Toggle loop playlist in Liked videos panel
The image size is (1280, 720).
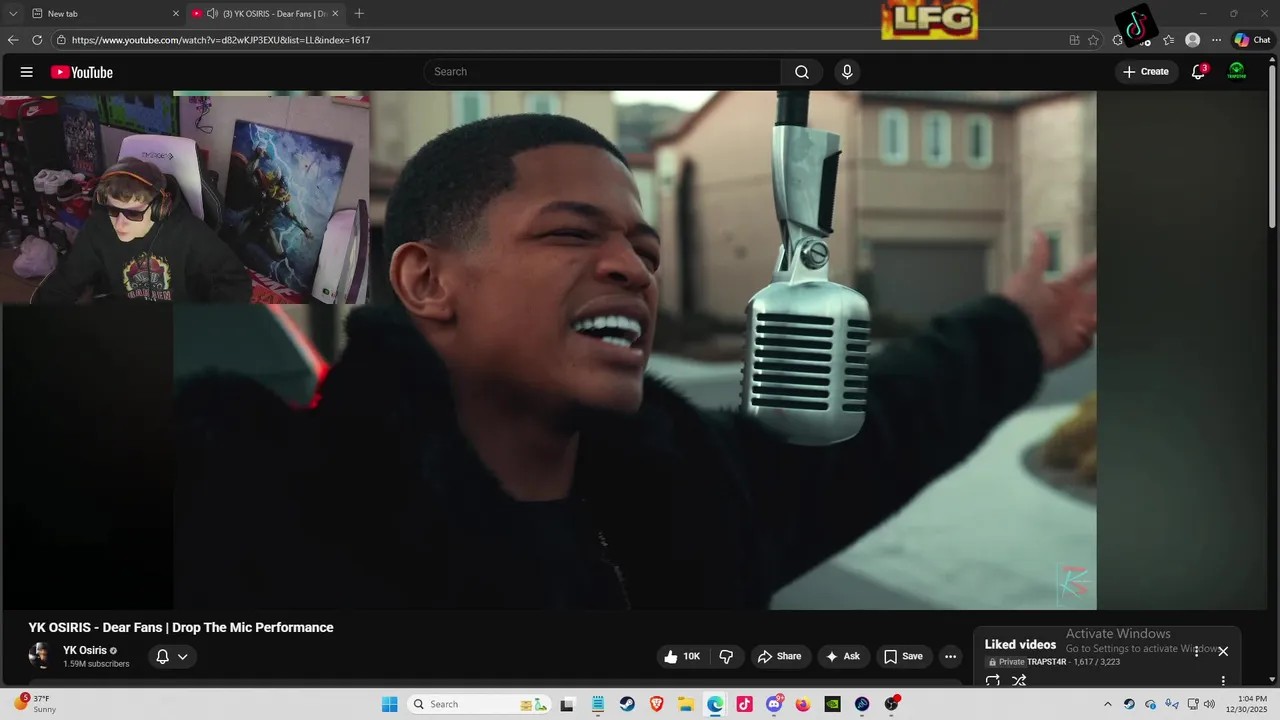pos(992,680)
